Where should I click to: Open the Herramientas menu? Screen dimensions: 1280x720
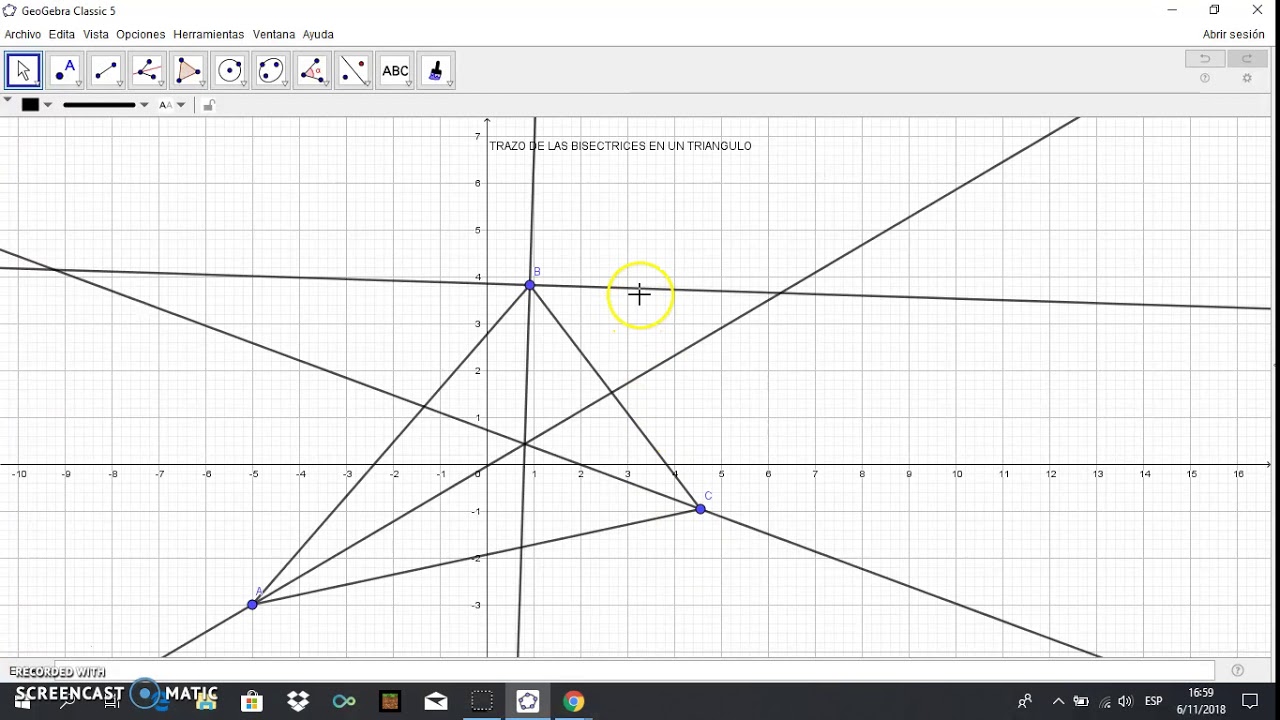tap(209, 34)
